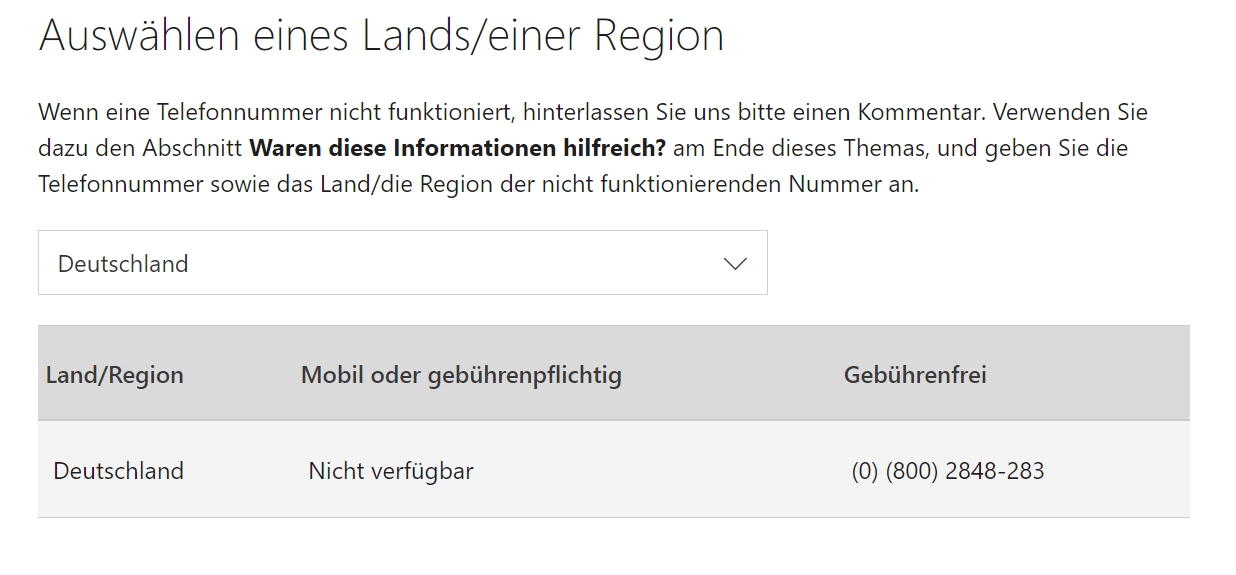Click bold text Waren diese Informationen hilfreich?
This screenshot has height=575, width=1236.
[457, 148]
